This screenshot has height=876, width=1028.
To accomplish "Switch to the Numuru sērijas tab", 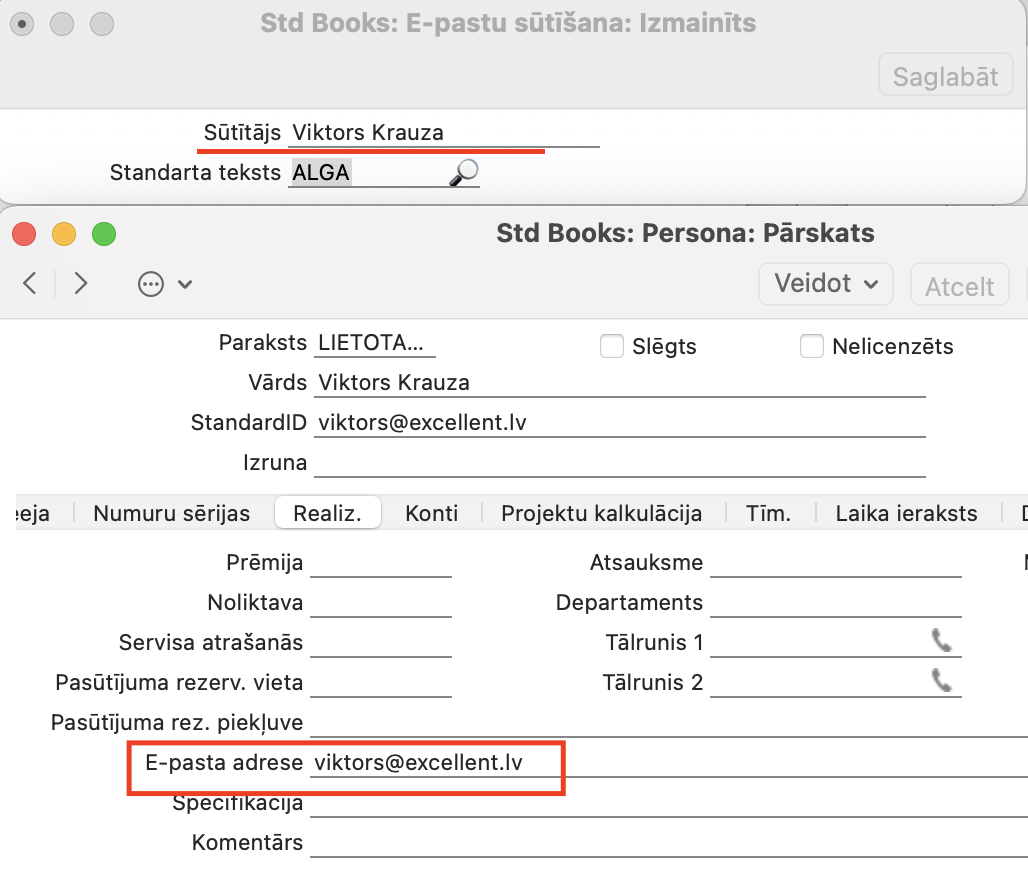I will (x=172, y=514).
